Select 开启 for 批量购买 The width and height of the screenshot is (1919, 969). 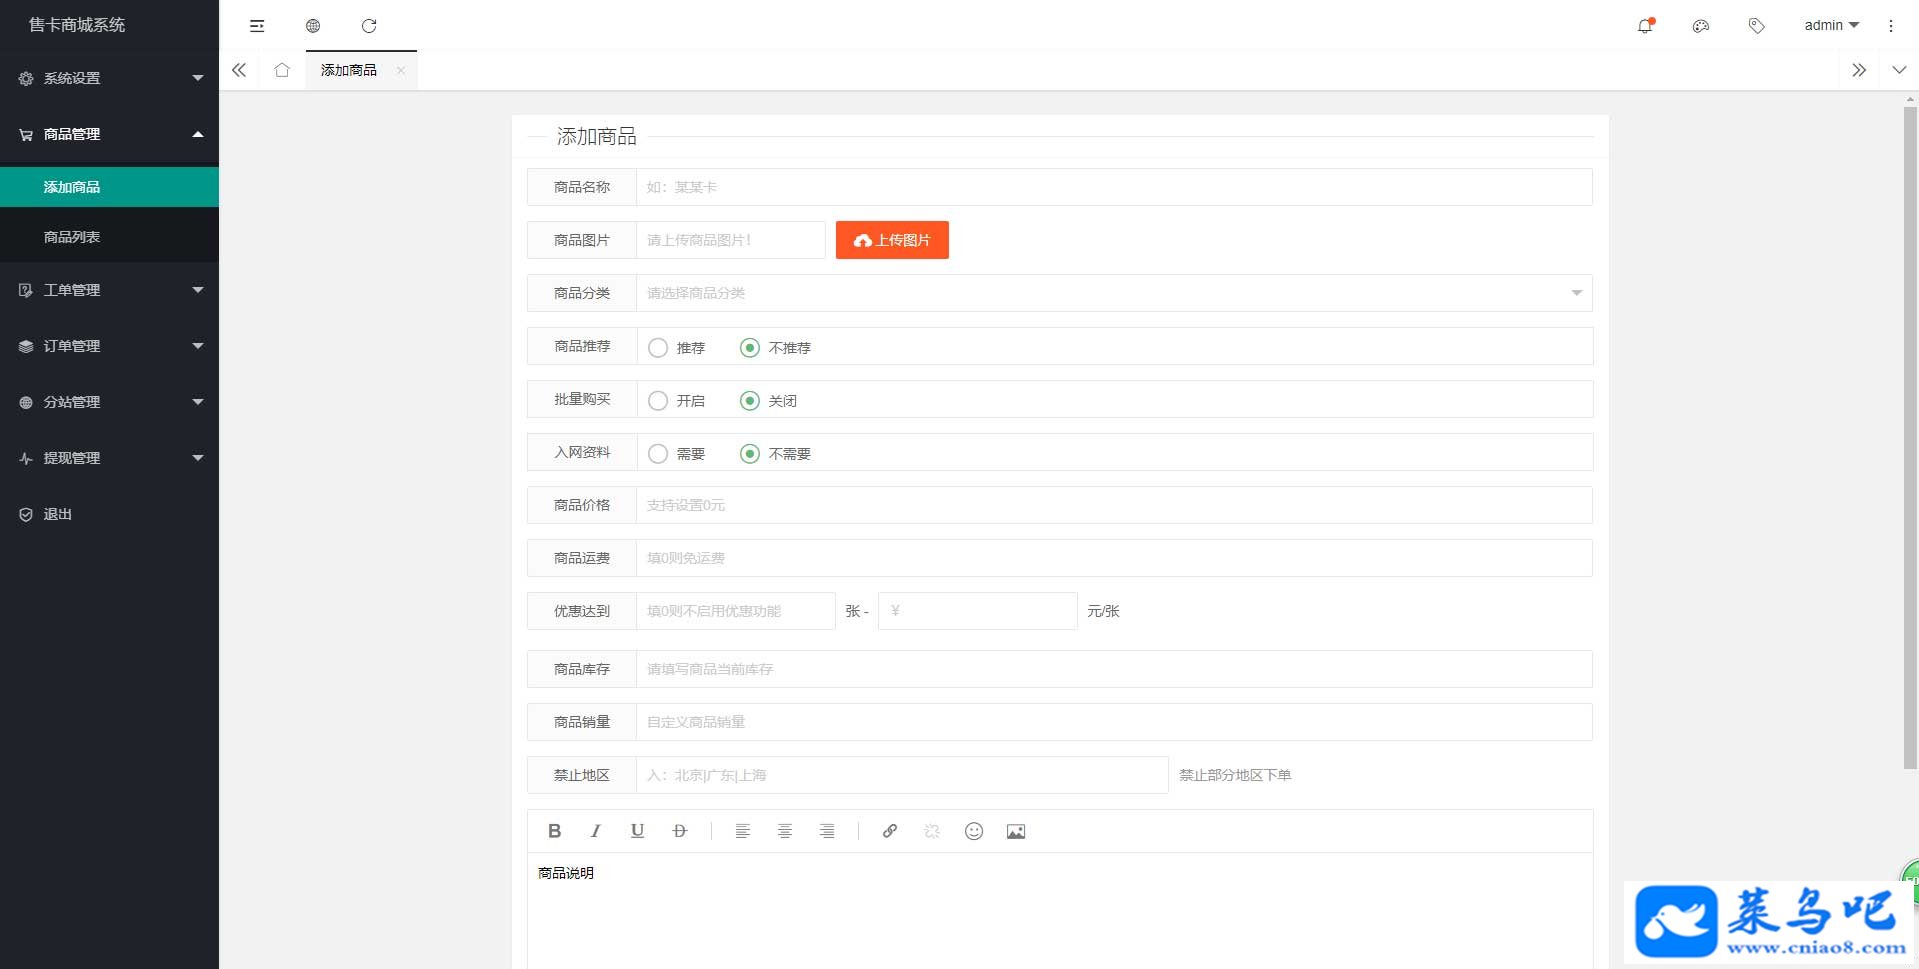677,401
